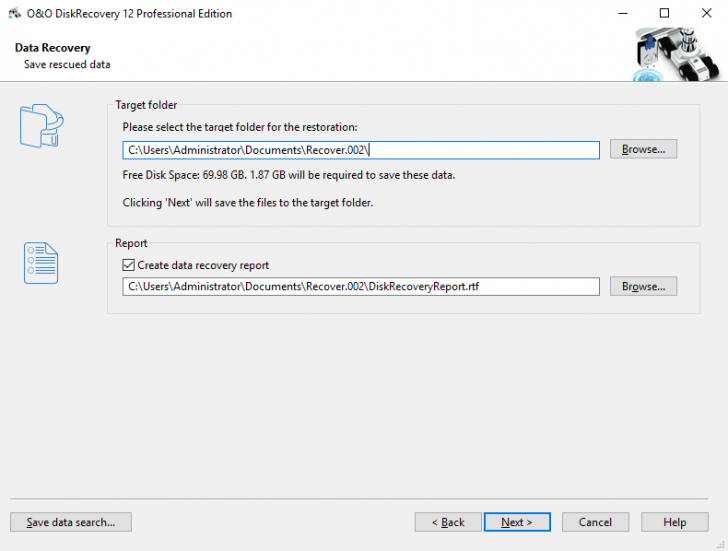Image resolution: width=728 pixels, height=551 pixels.
Task: Go Back to previous wizard step
Action: (448, 522)
